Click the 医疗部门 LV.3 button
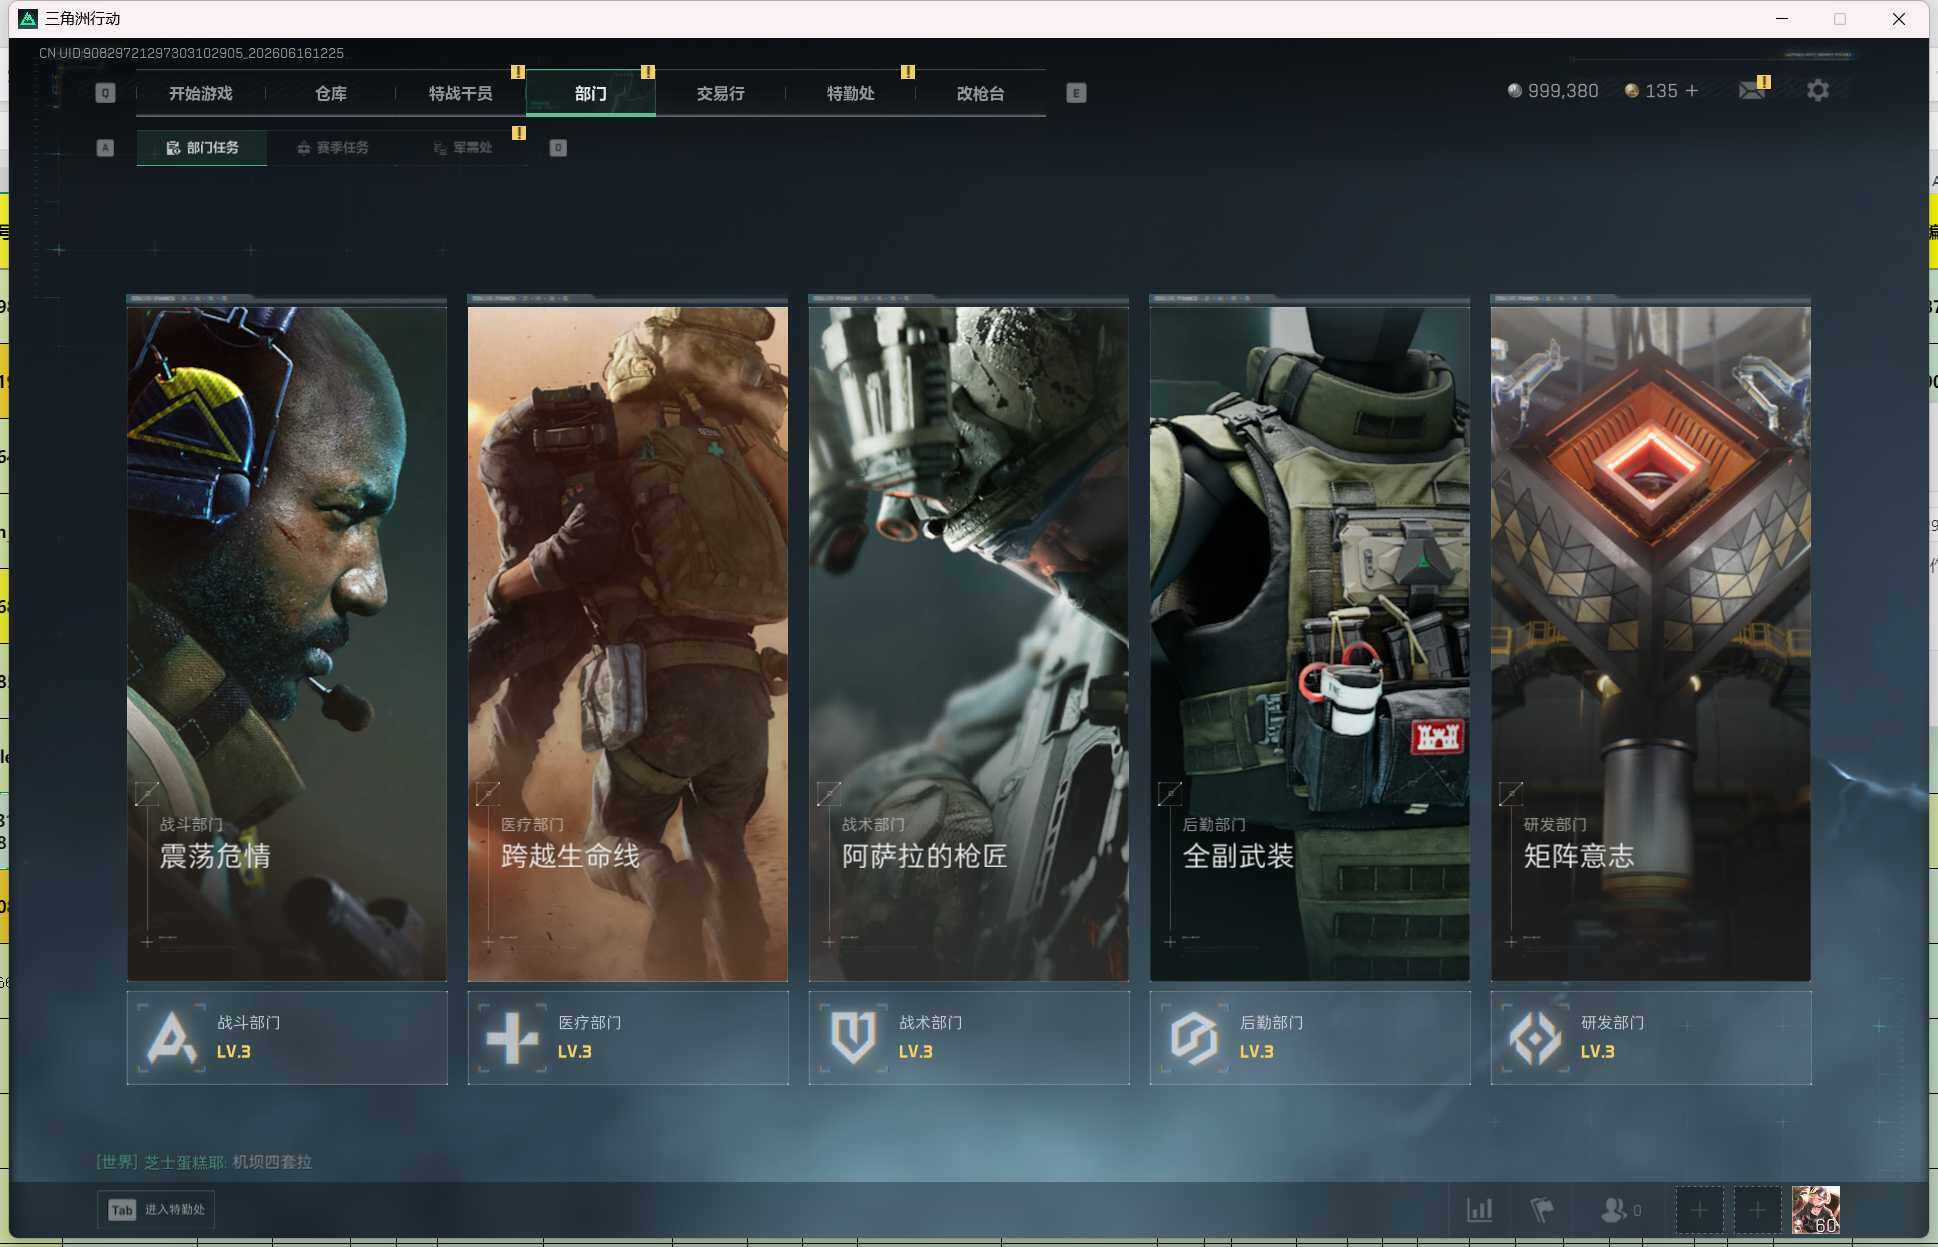 [628, 1038]
